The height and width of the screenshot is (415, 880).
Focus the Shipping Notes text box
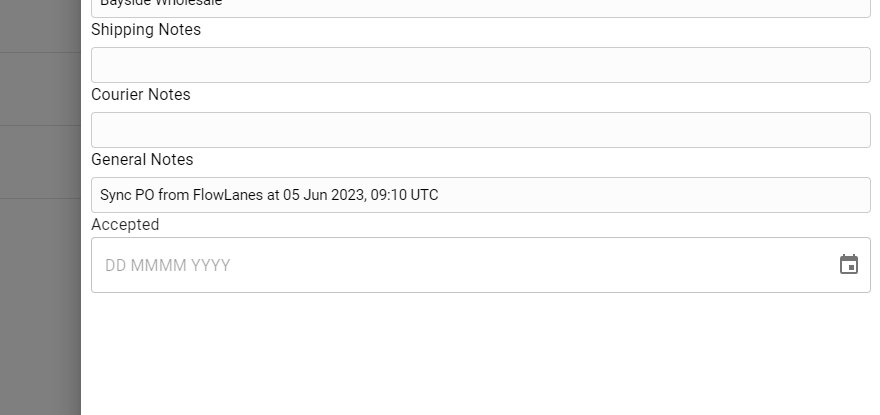click(x=480, y=65)
